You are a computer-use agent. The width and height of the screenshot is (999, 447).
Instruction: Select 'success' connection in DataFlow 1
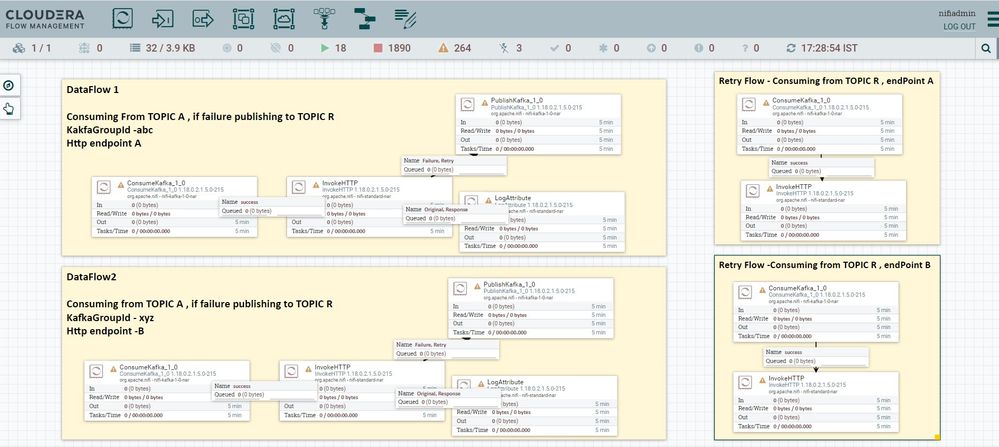(273, 206)
